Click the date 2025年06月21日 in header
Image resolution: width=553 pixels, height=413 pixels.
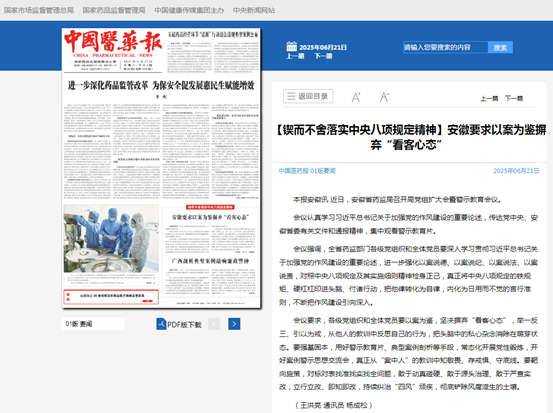(323, 47)
